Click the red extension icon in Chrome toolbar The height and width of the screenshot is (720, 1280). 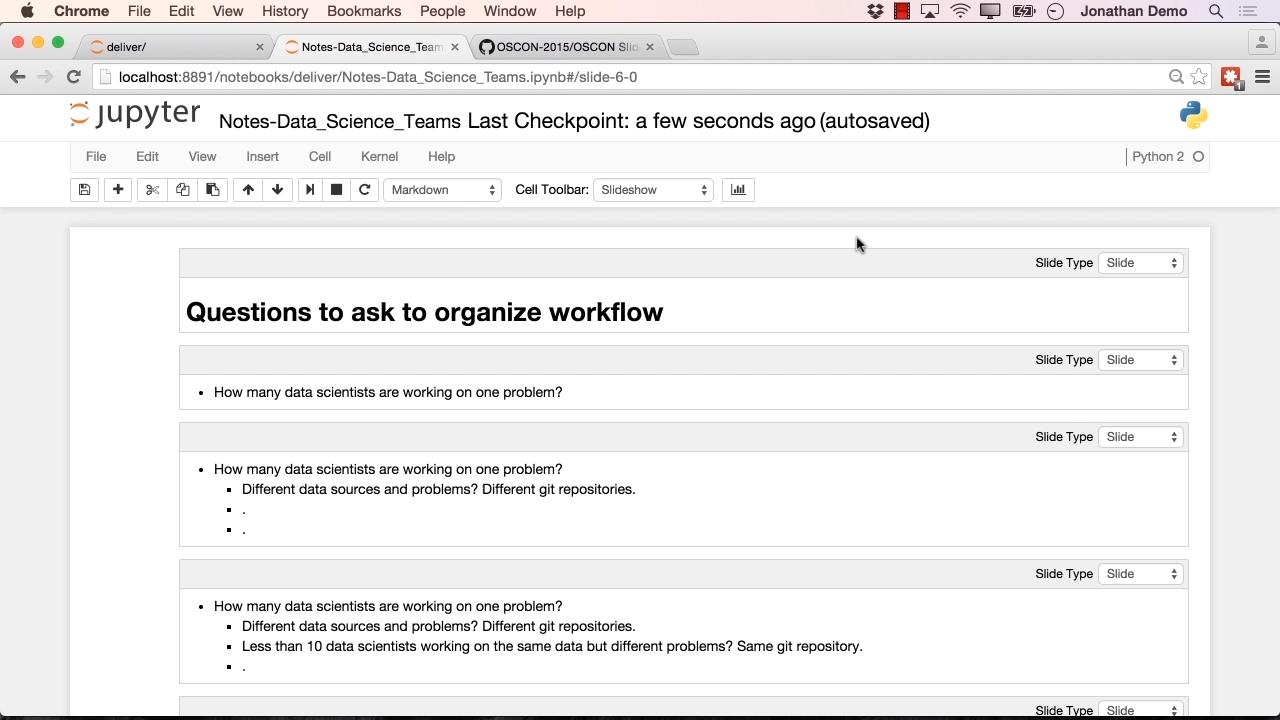click(1230, 77)
